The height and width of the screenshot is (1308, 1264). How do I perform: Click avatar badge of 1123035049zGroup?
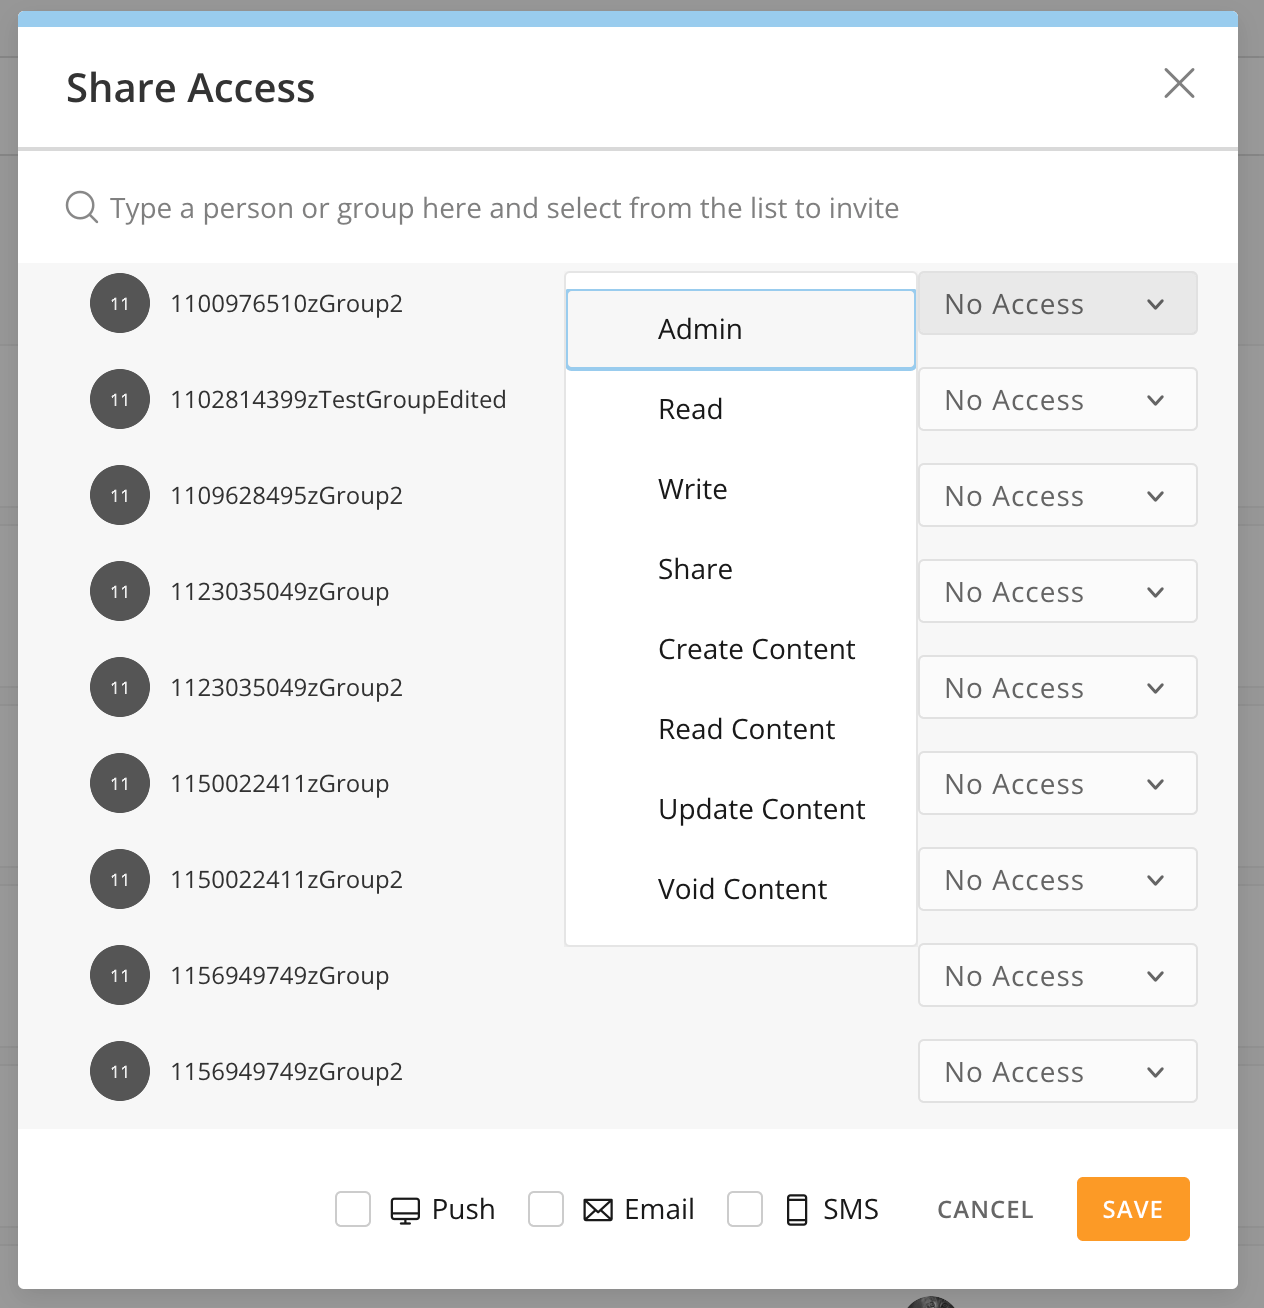(120, 591)
